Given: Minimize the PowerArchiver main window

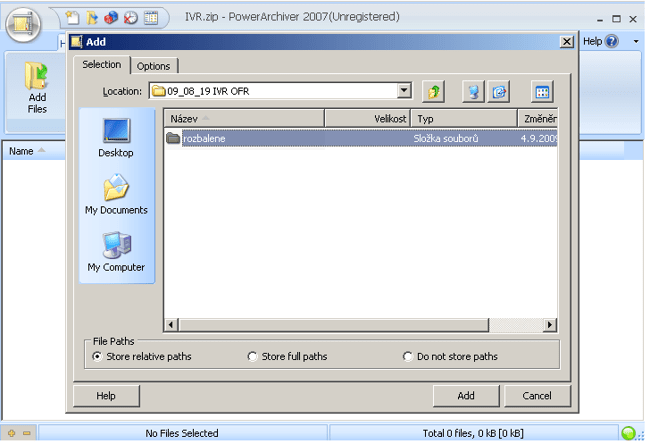Looking at the screenshot, I should (x=600, y=19).
